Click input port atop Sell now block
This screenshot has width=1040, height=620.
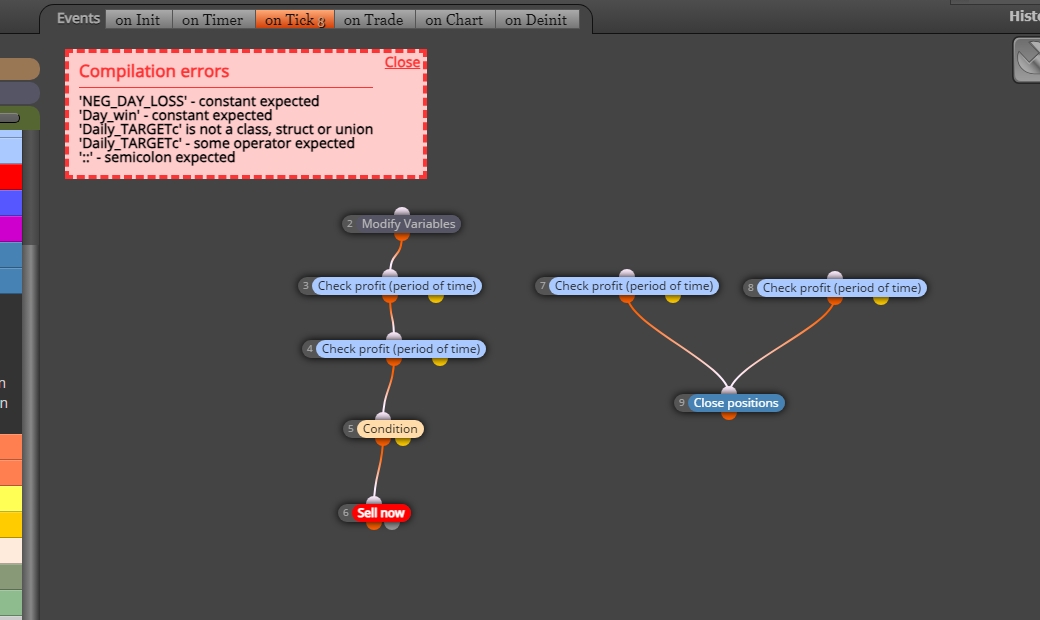point(374,501)
